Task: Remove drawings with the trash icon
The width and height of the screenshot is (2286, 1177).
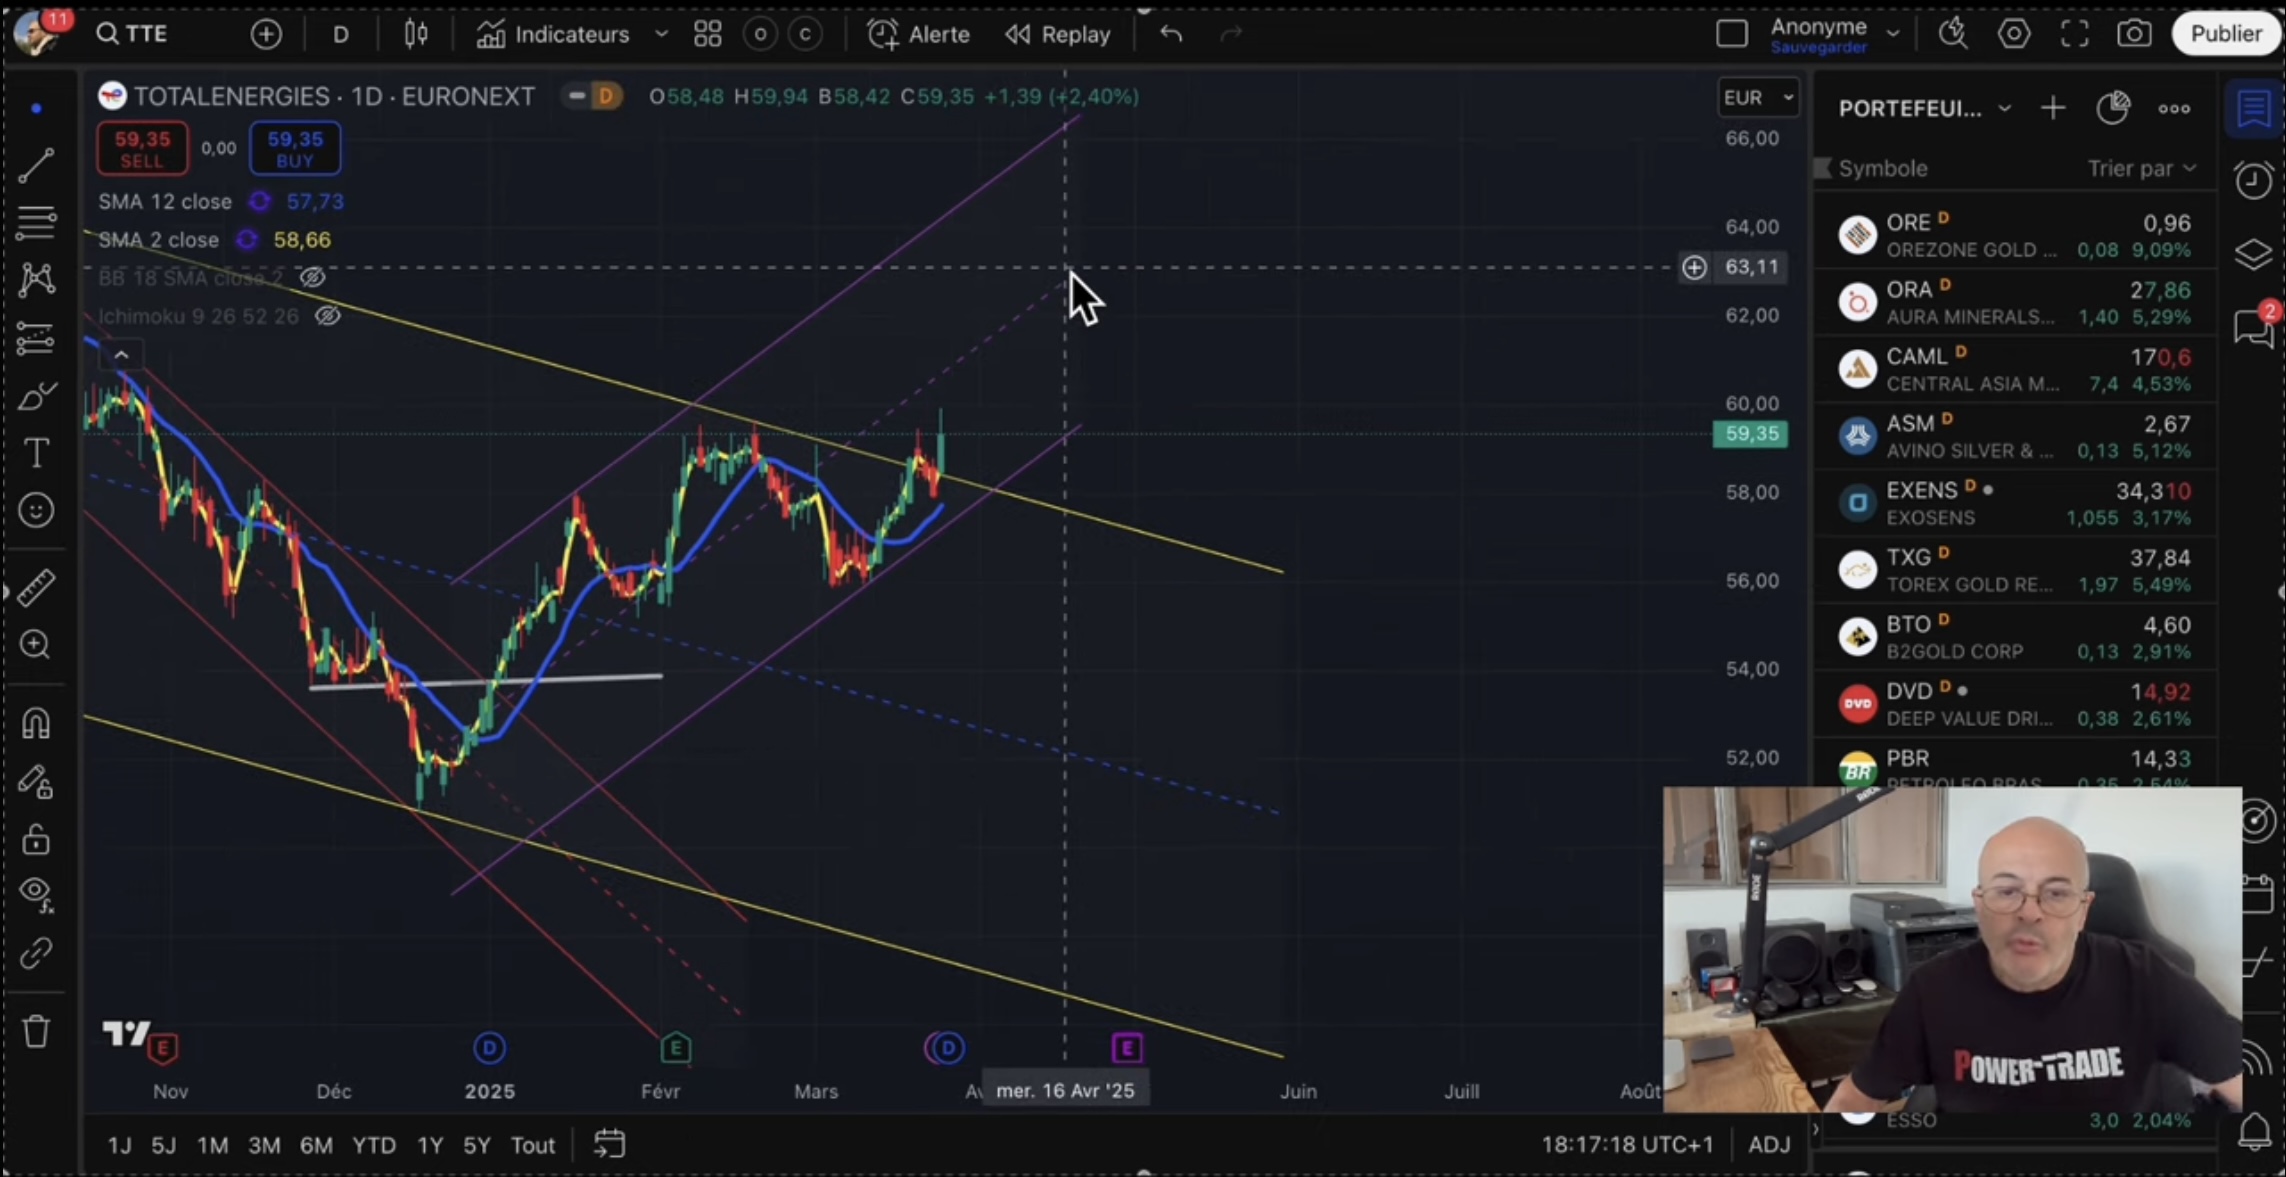Action: pos(36,1031)
